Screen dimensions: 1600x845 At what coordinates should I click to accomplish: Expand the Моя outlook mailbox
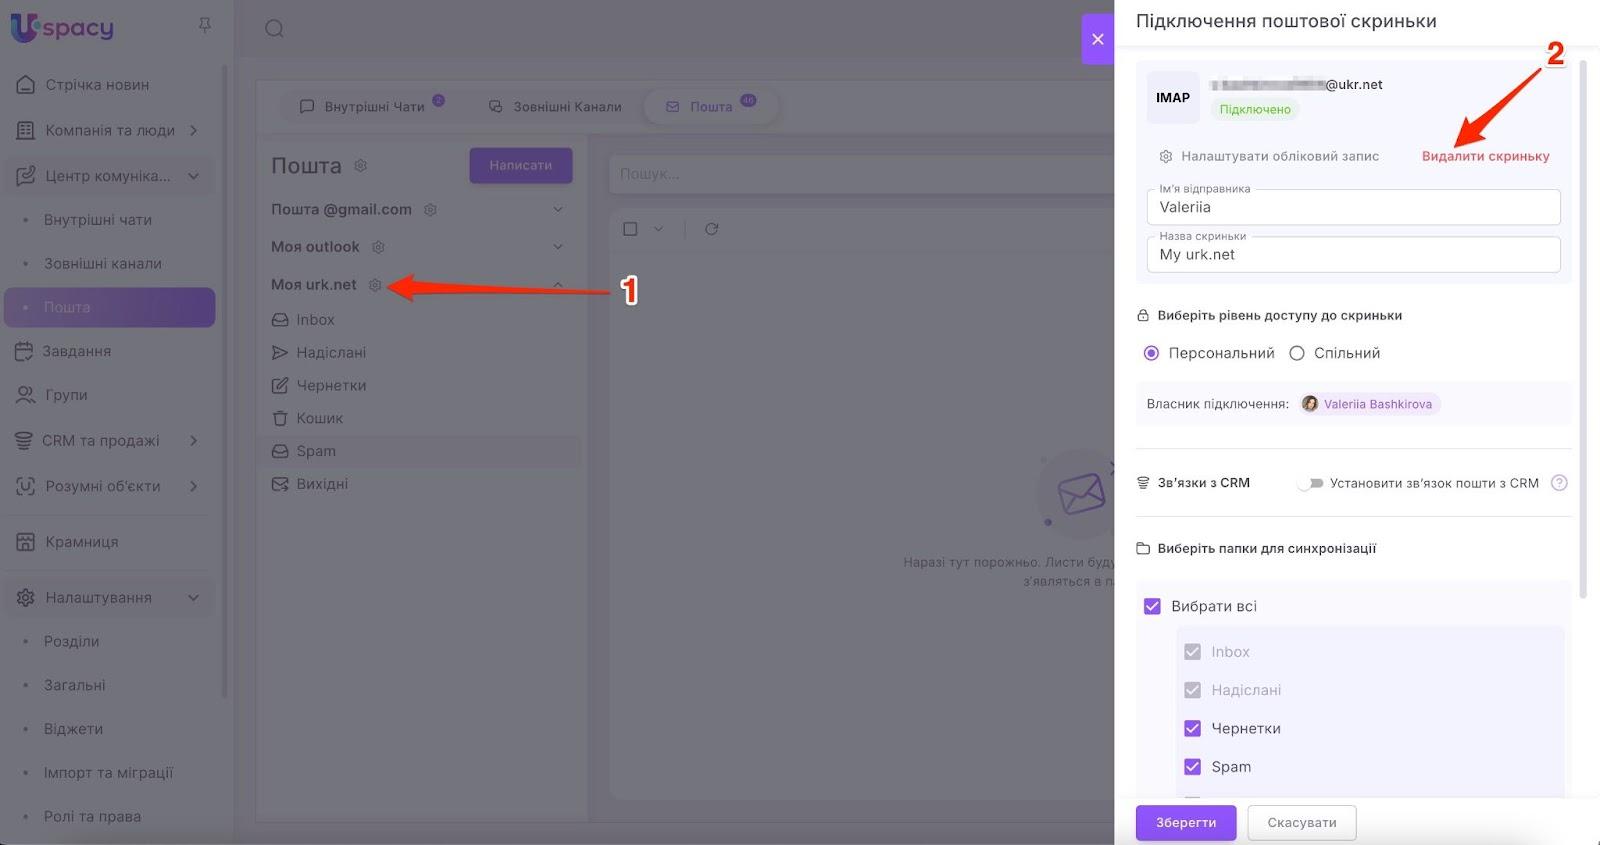click(558, 247)
